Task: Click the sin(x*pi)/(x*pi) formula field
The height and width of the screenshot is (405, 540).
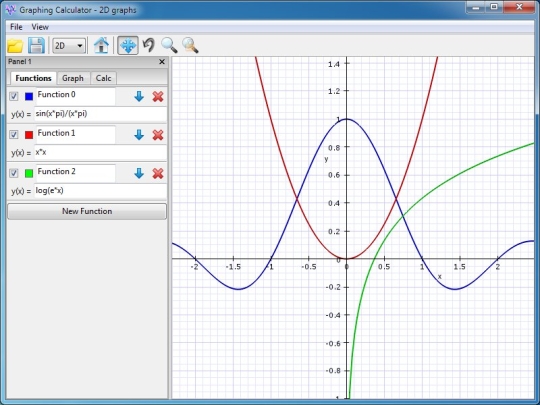Action: tap(100, 114)
